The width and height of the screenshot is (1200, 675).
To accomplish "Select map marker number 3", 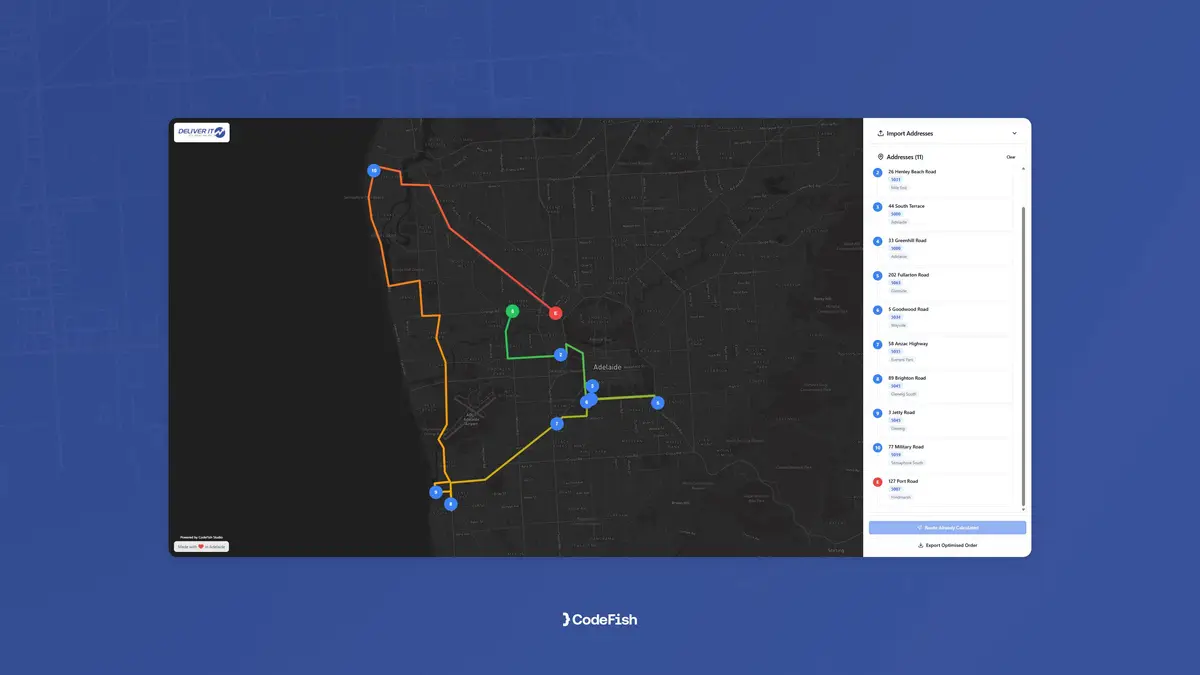I will pyautogui.click(x=592, y=386).
